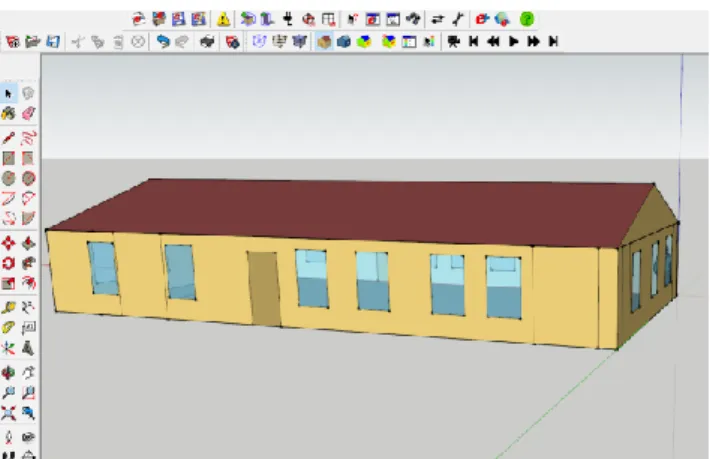Open help with the green question mark
The height and width of the screenshot is (459, 710).
(527, 19)
